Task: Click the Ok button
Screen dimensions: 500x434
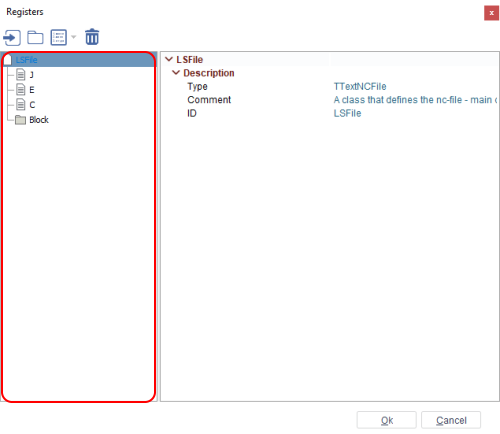Action: (x=387, y=420)
